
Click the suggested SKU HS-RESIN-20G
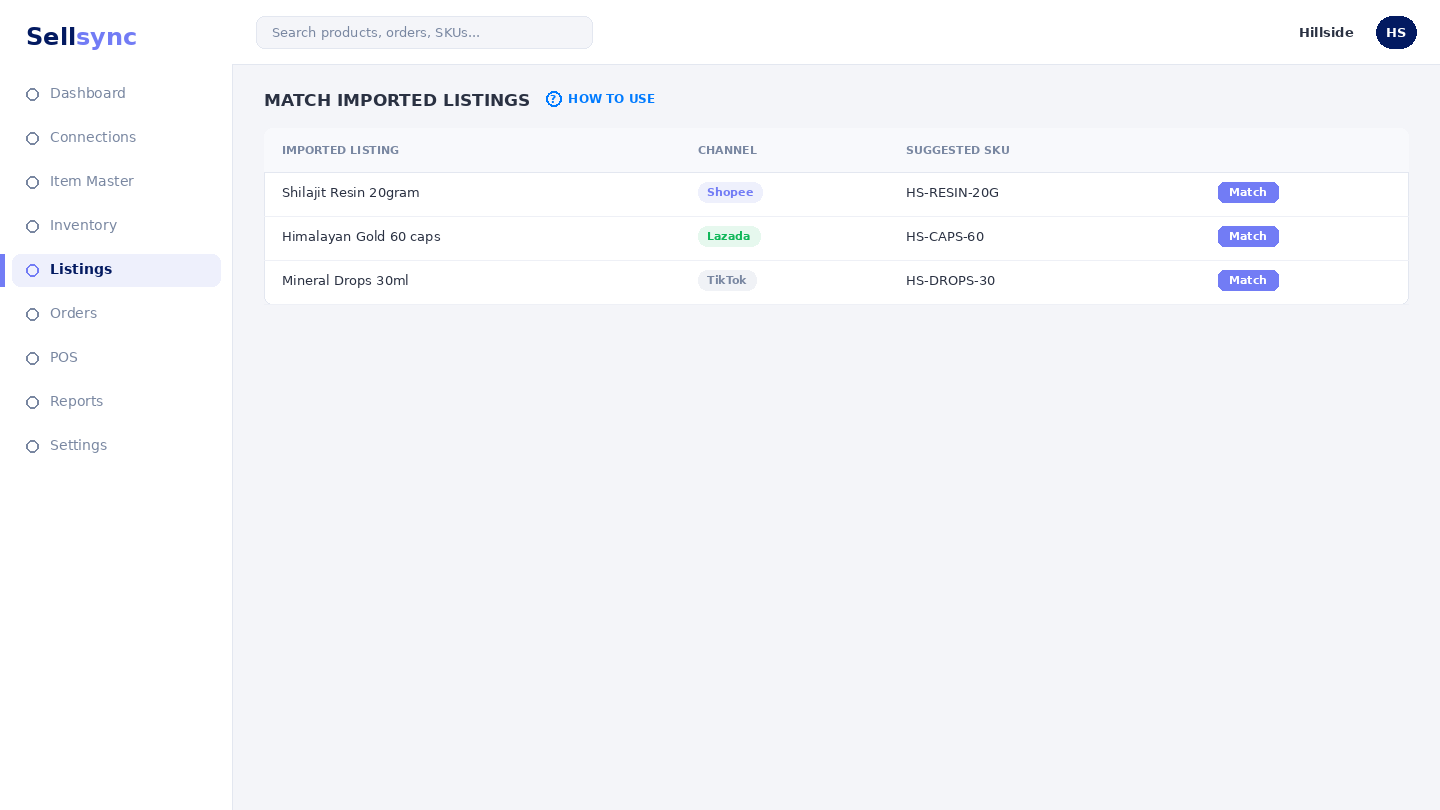[x=952, y=193]
